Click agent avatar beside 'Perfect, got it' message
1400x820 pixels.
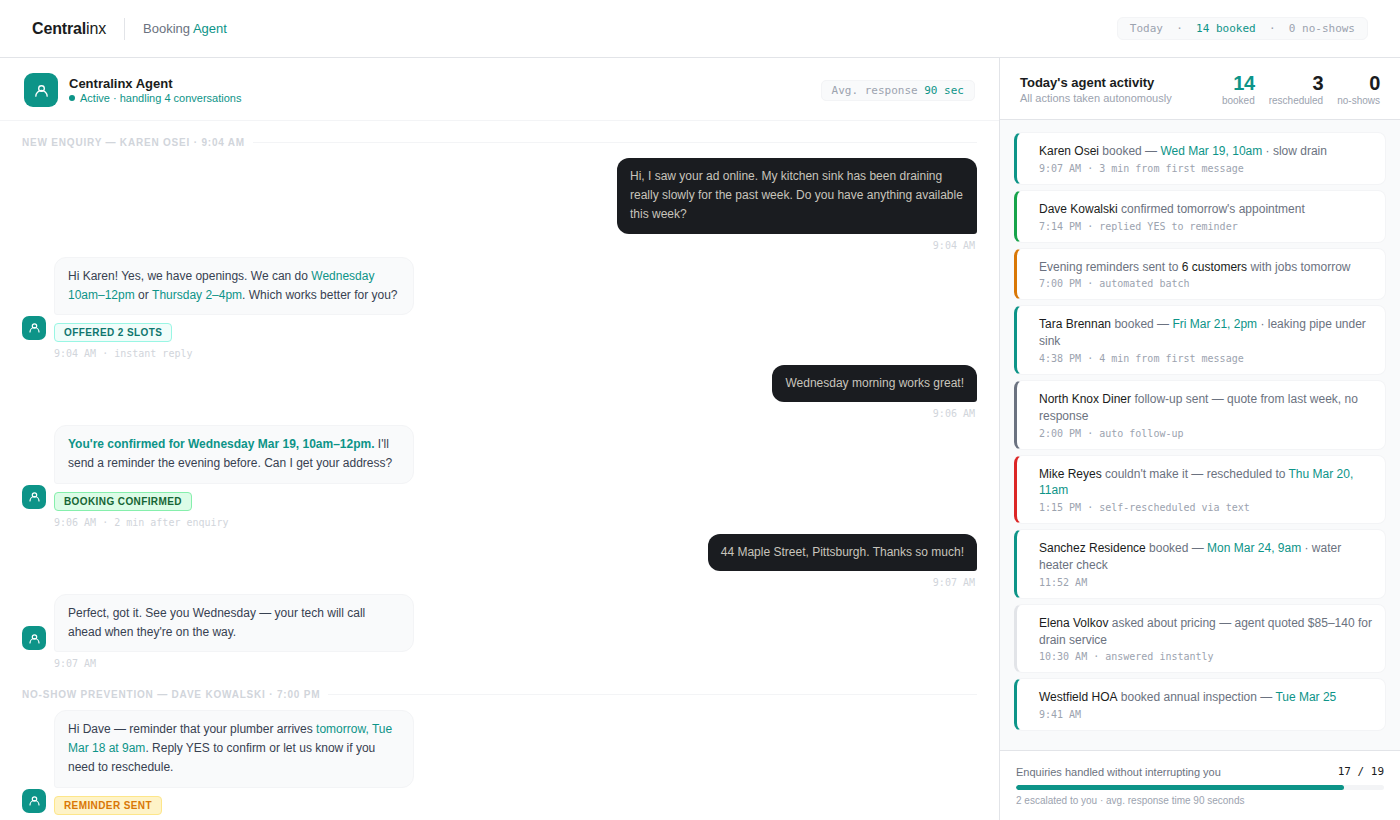pos(34,638)
